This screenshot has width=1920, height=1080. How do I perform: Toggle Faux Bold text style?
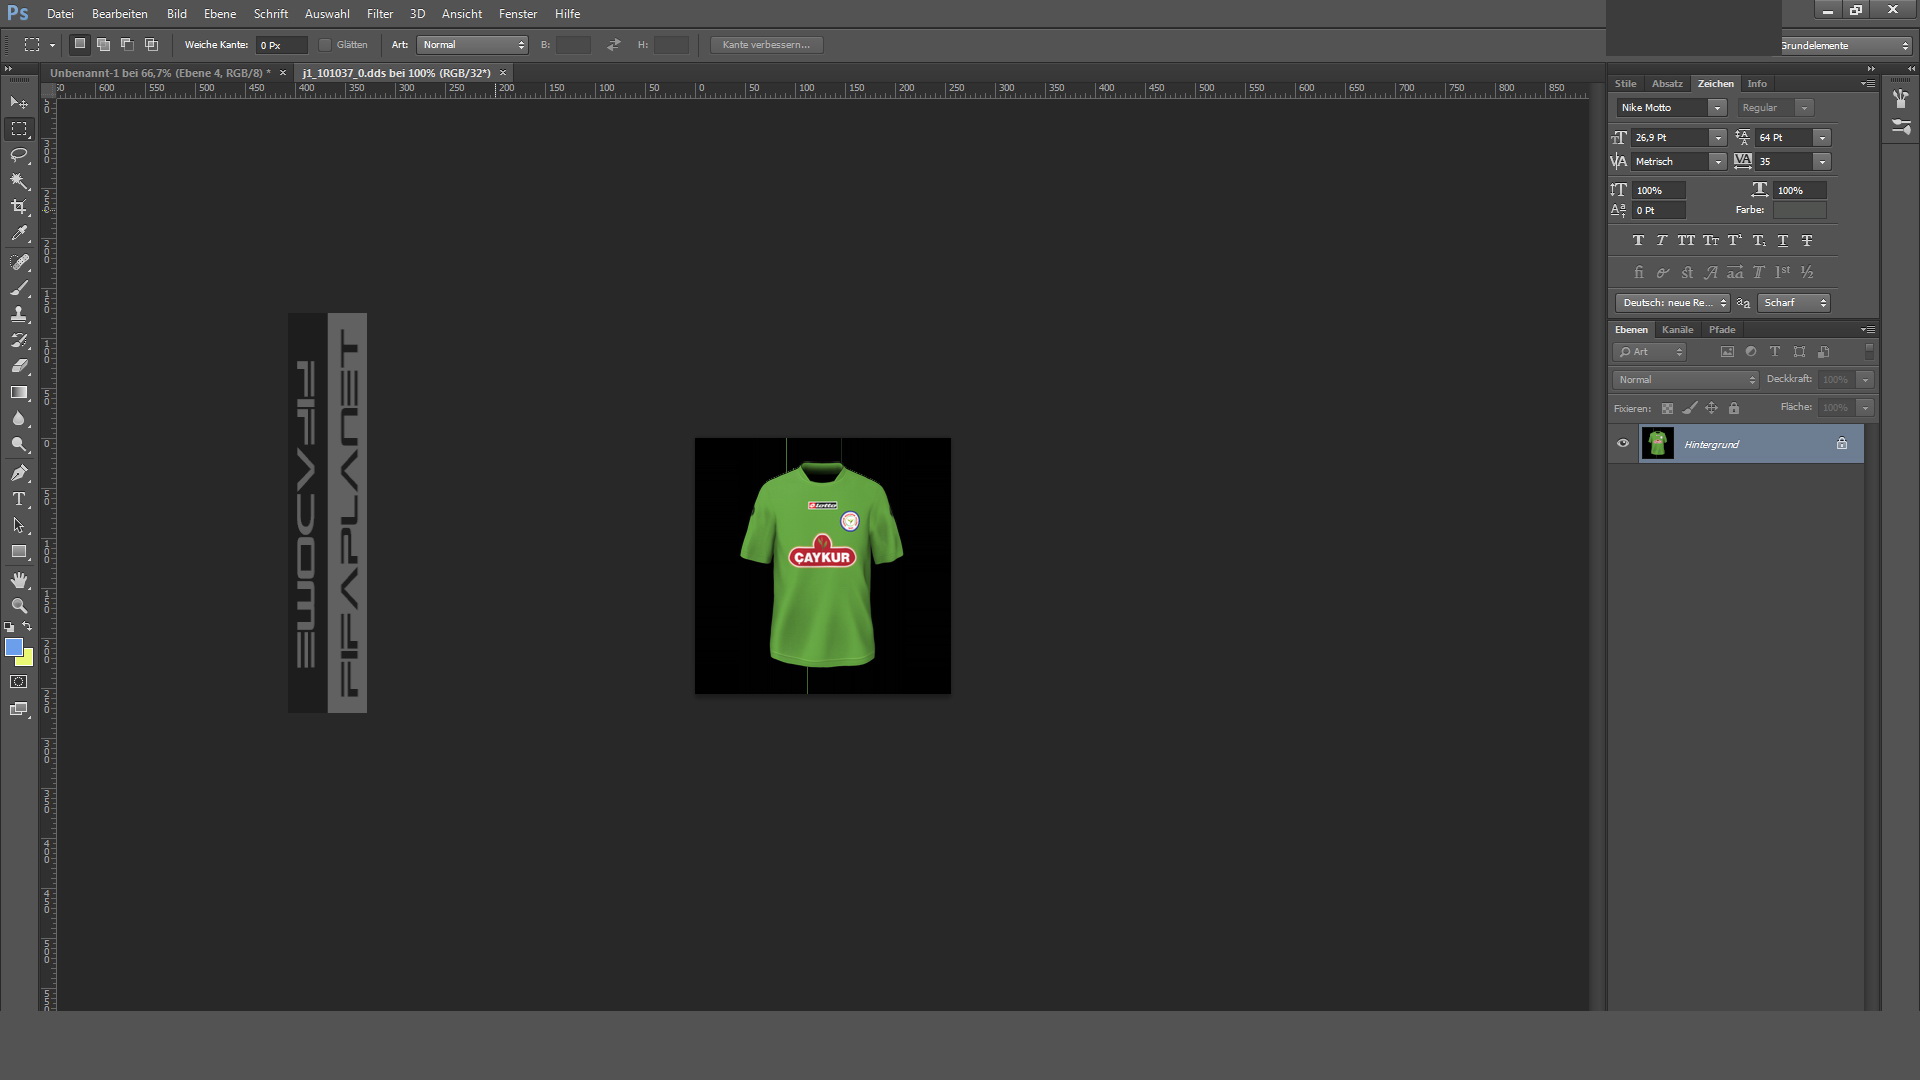pyautogui.click(x=1638, y=240)
